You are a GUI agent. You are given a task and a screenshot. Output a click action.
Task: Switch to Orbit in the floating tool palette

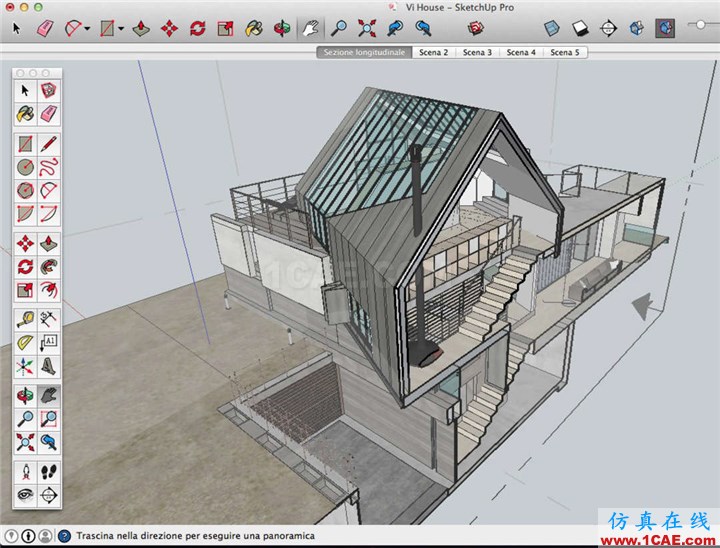25,395
